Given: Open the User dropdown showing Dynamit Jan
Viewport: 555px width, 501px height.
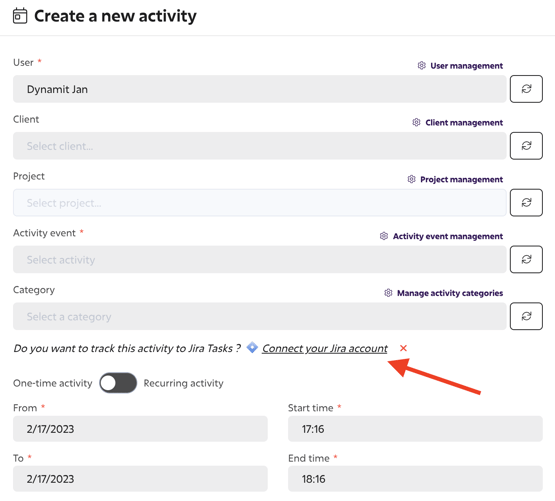Looking at the screenshot, I should pos(259,89).
